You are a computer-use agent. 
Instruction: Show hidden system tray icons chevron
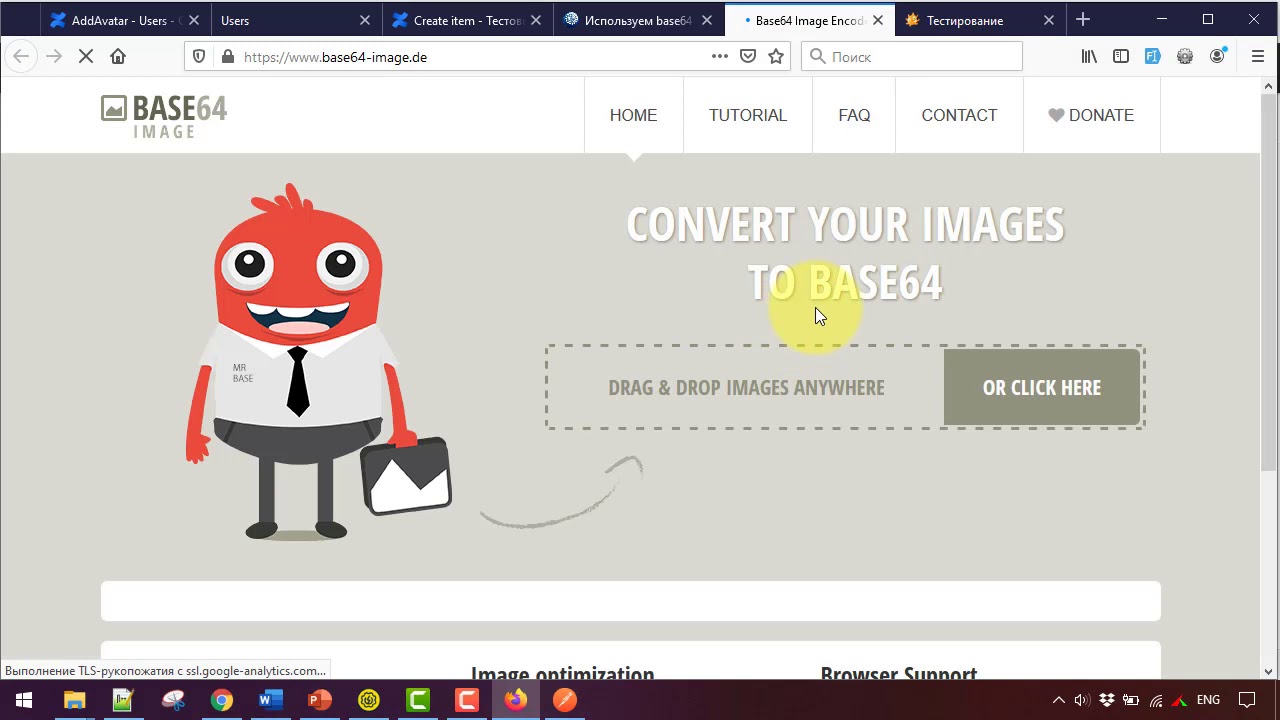pos(1059,700)
